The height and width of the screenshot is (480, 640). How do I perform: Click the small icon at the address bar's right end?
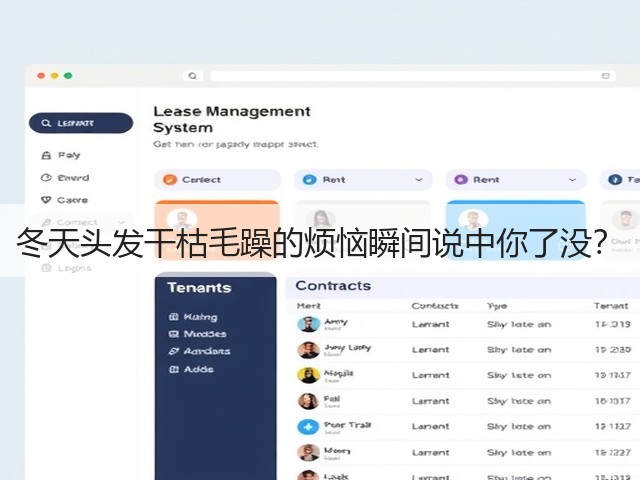point(606,76)
